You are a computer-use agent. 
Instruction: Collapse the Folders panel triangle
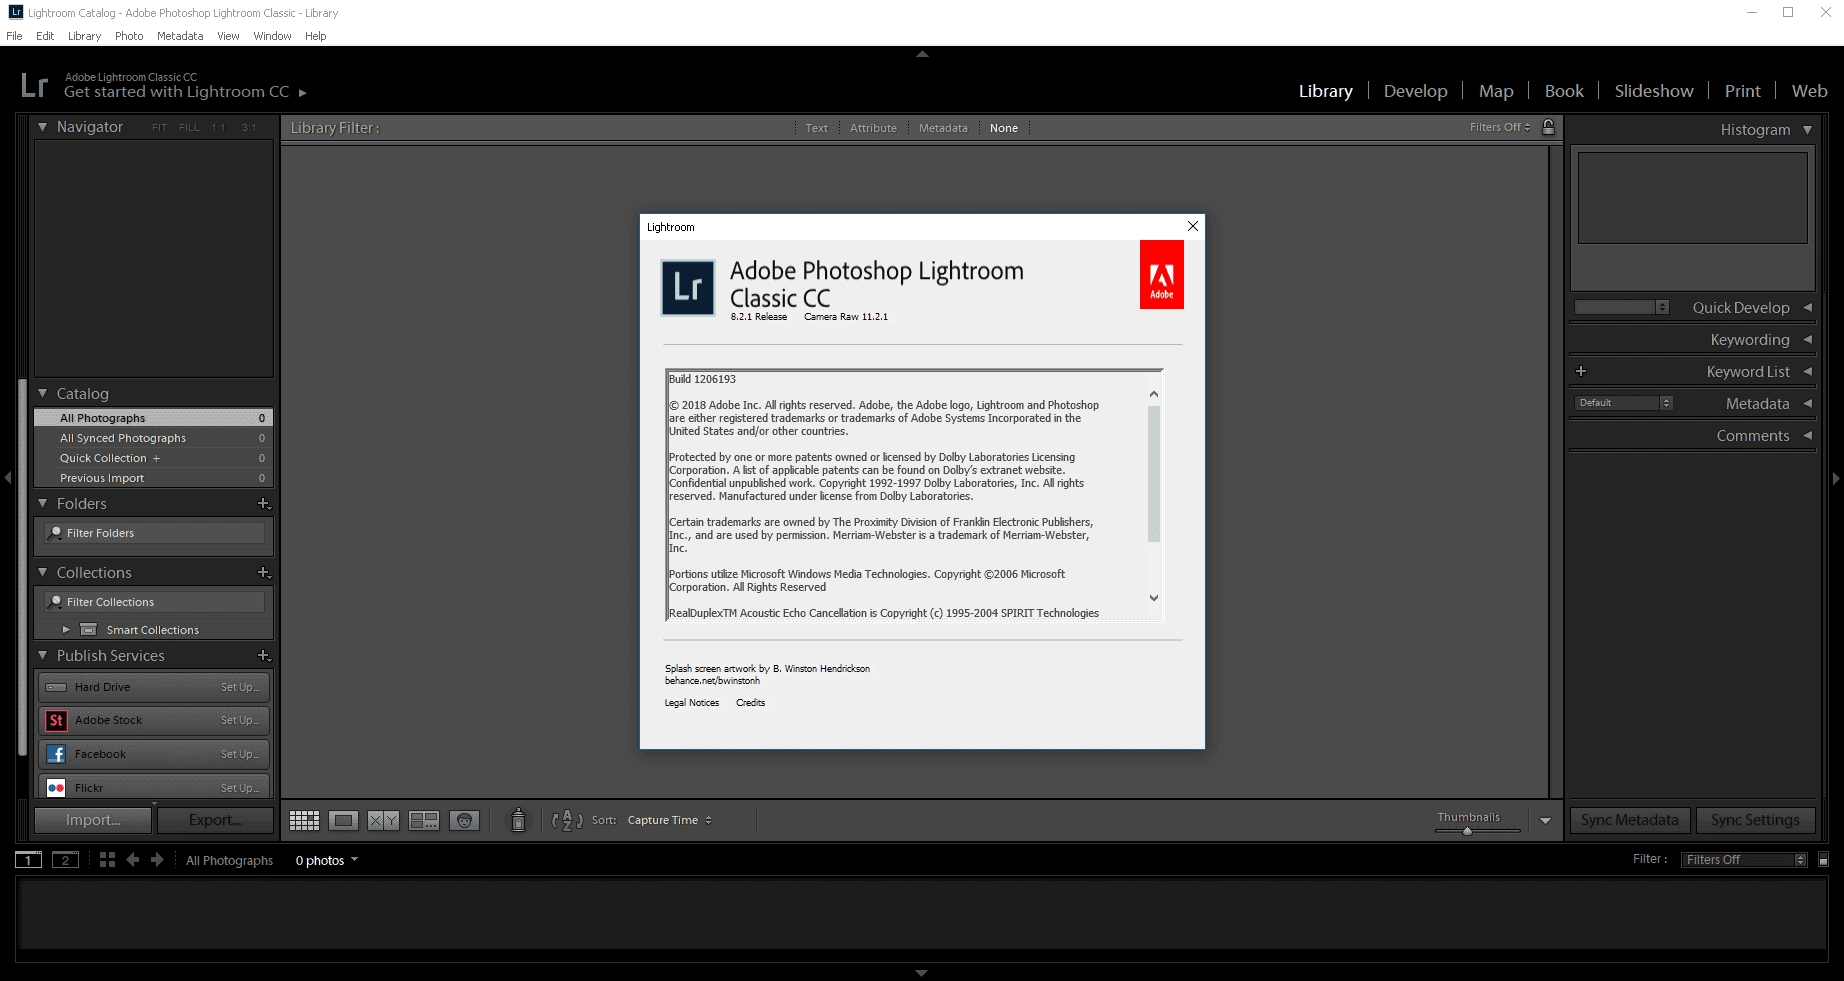coord(42,504)
